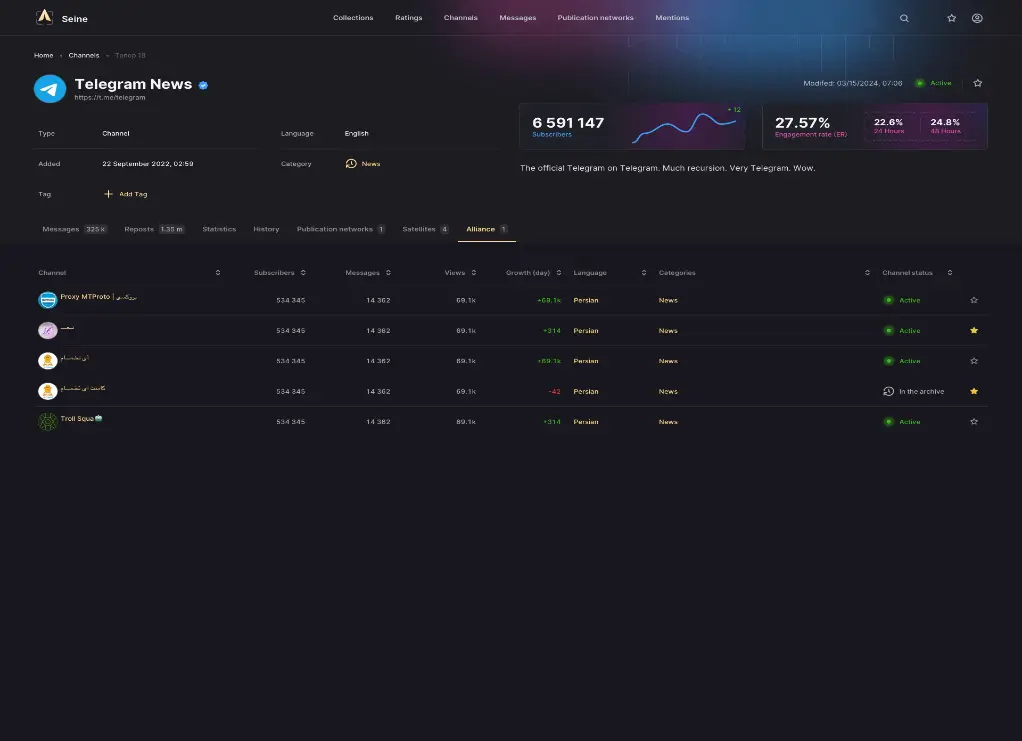
Task: Open Collections in the top navigation
Action: pyautogui.click(x=353, y=18)
